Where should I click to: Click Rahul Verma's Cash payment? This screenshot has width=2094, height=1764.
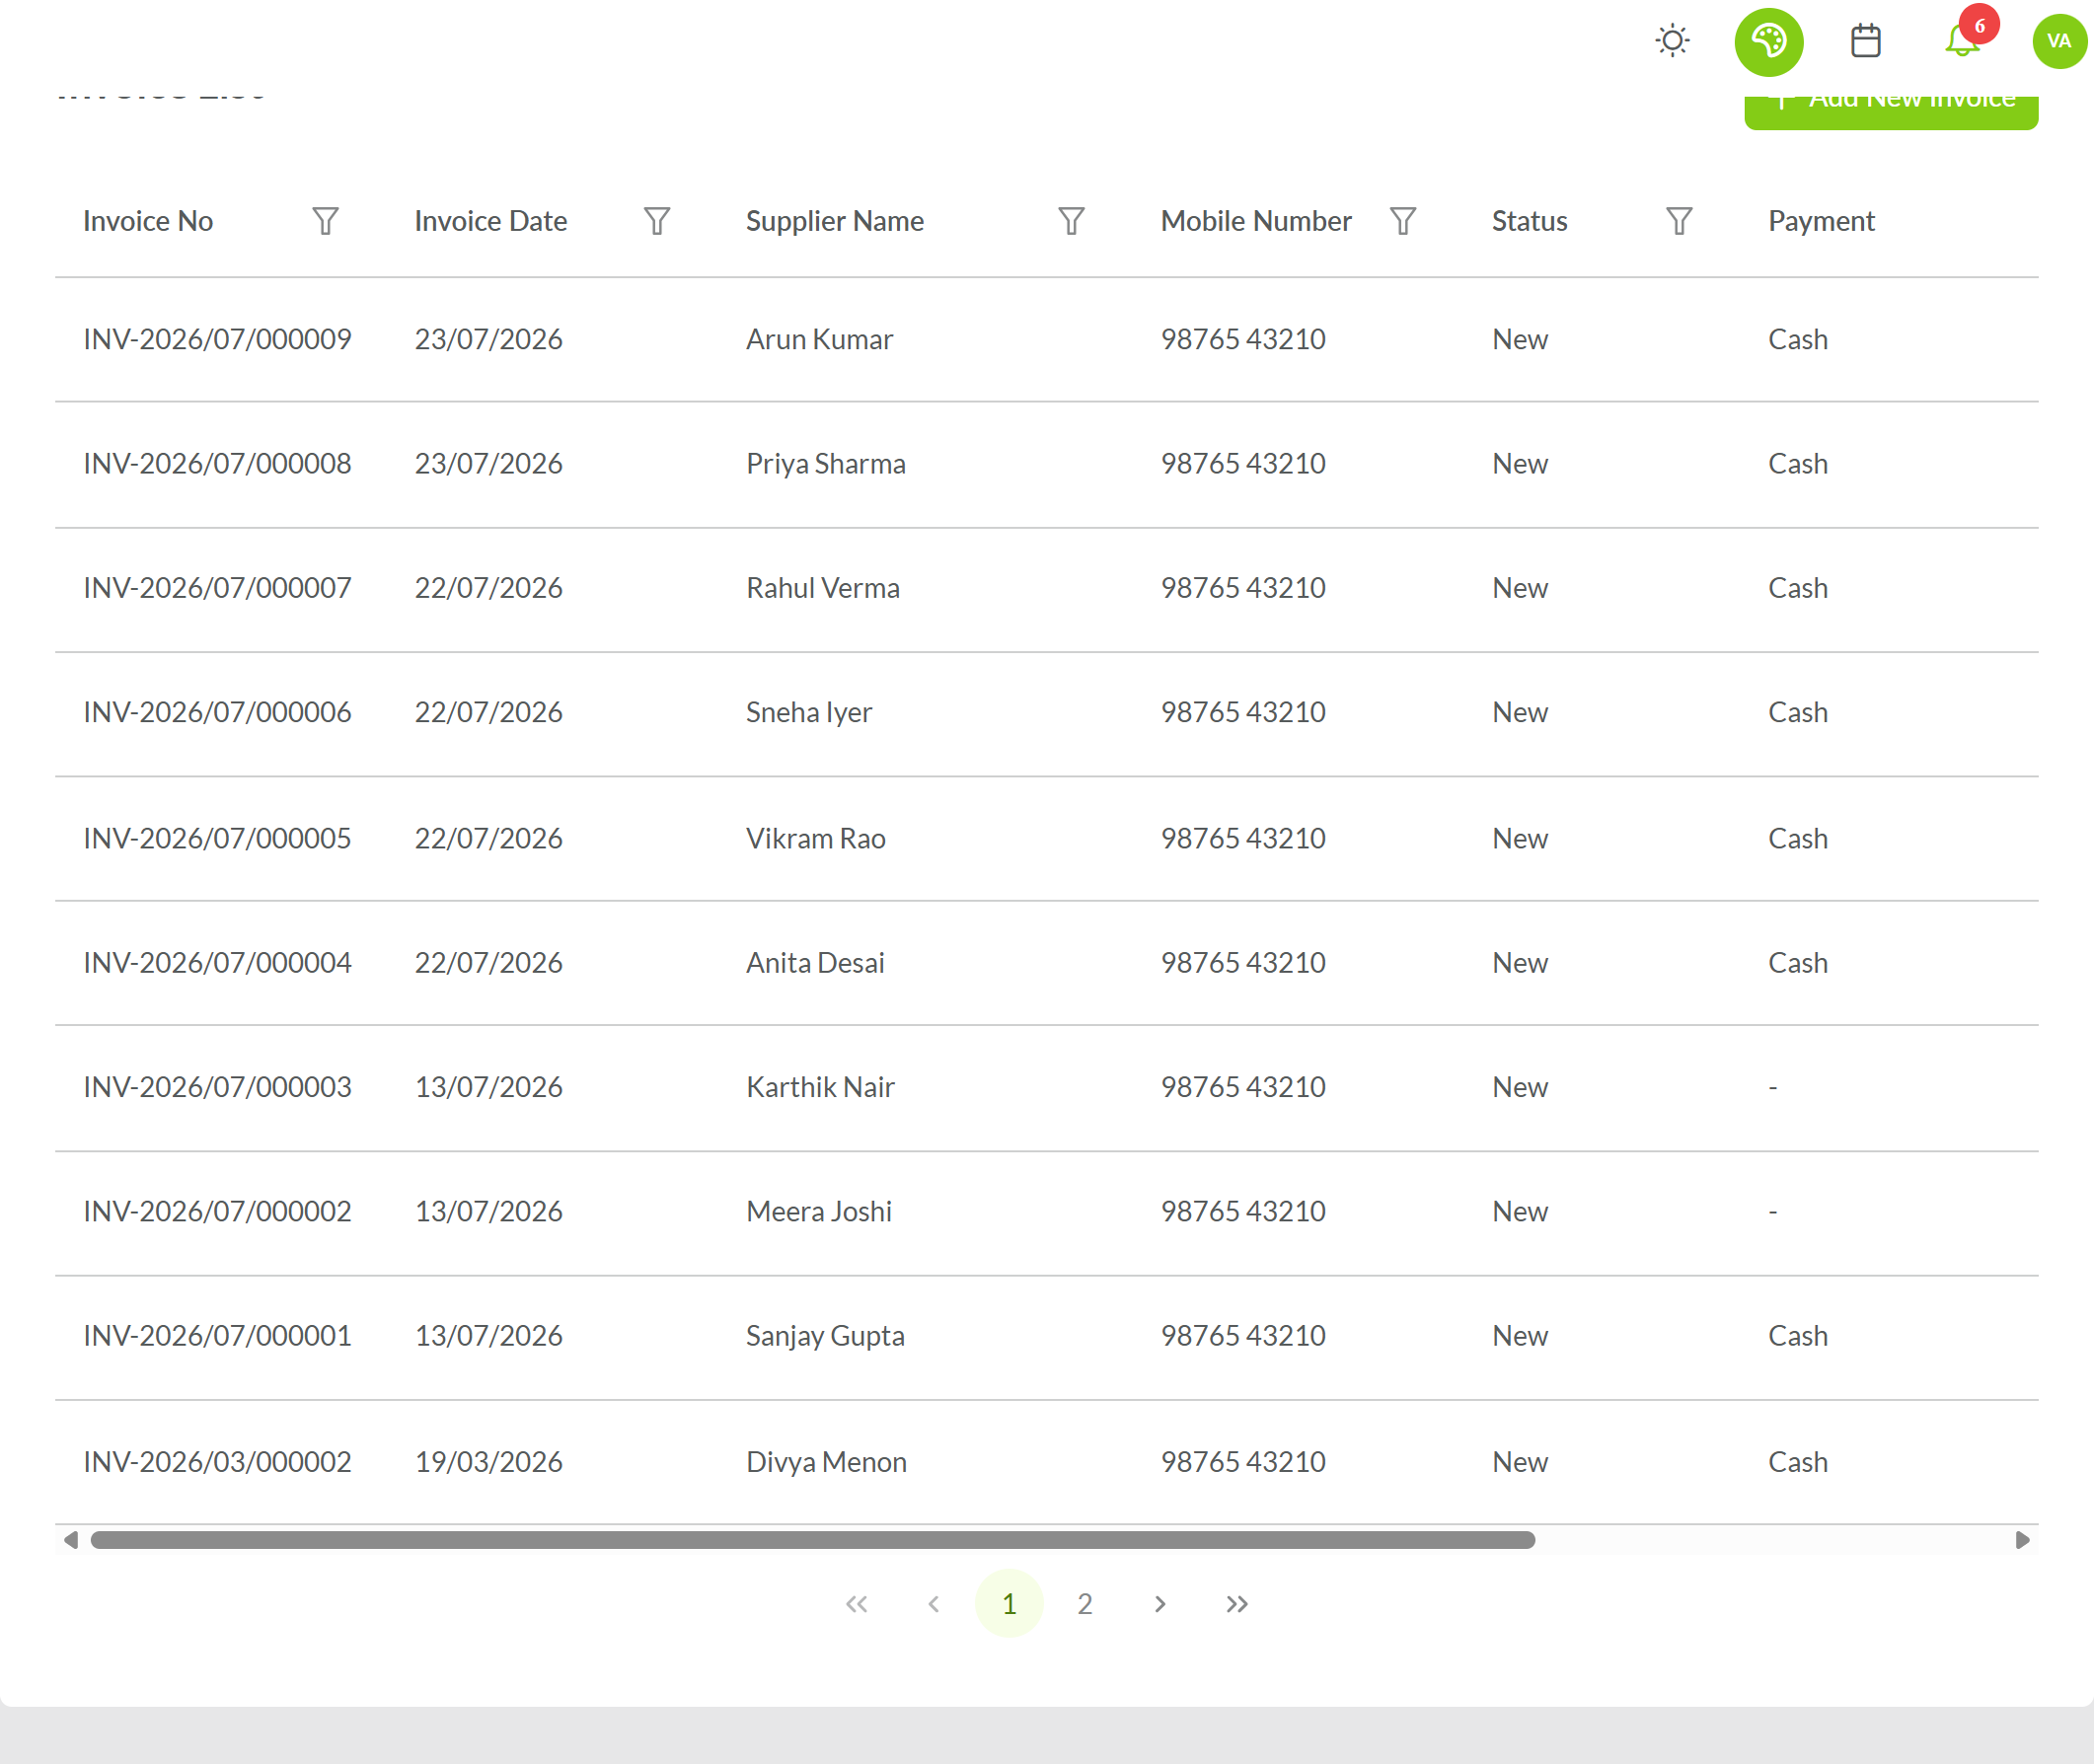point(1798,588)
